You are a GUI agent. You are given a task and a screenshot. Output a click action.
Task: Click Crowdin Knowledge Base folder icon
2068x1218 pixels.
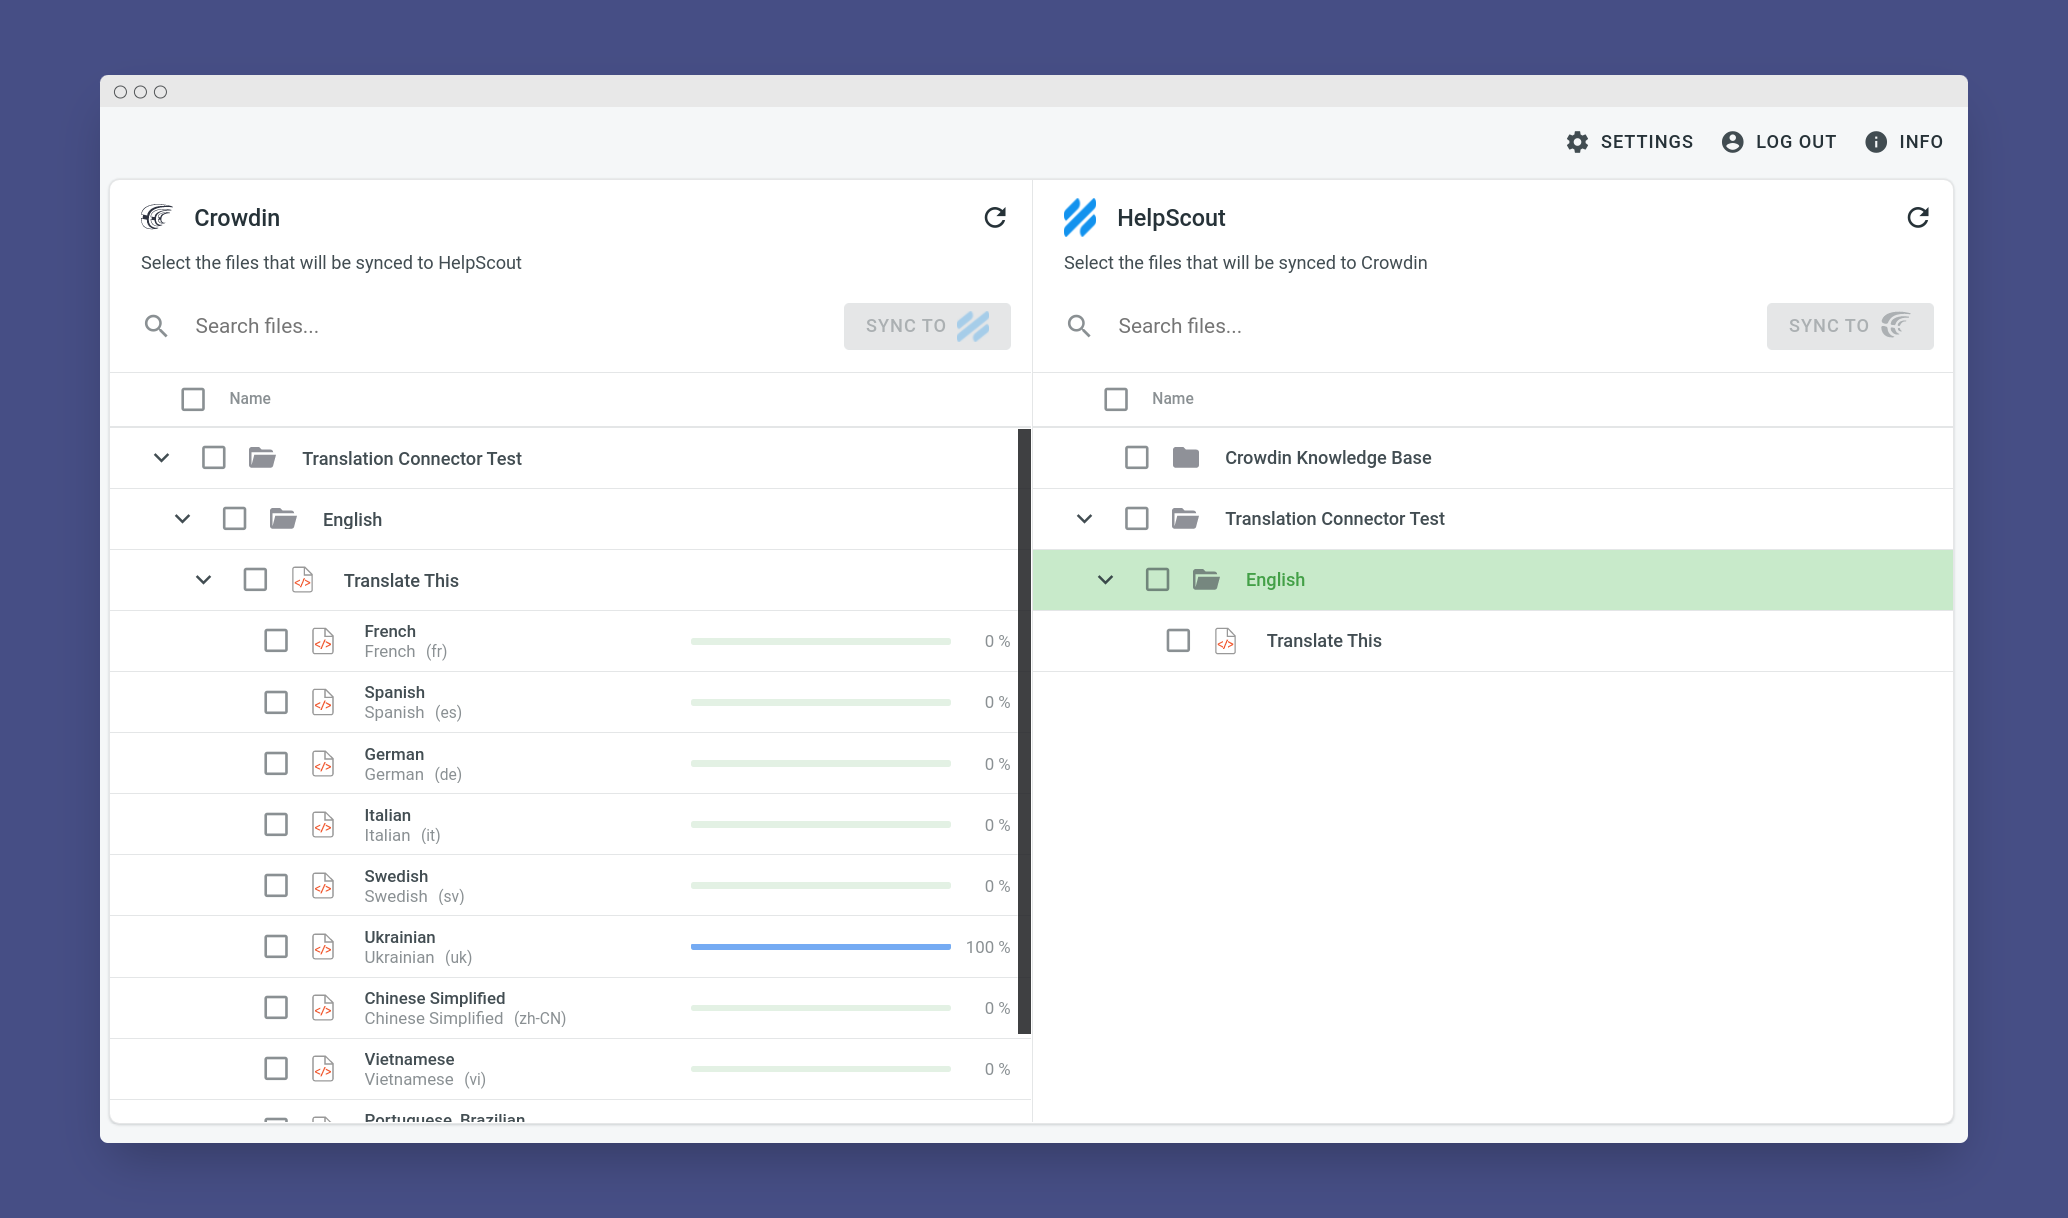1186,458
